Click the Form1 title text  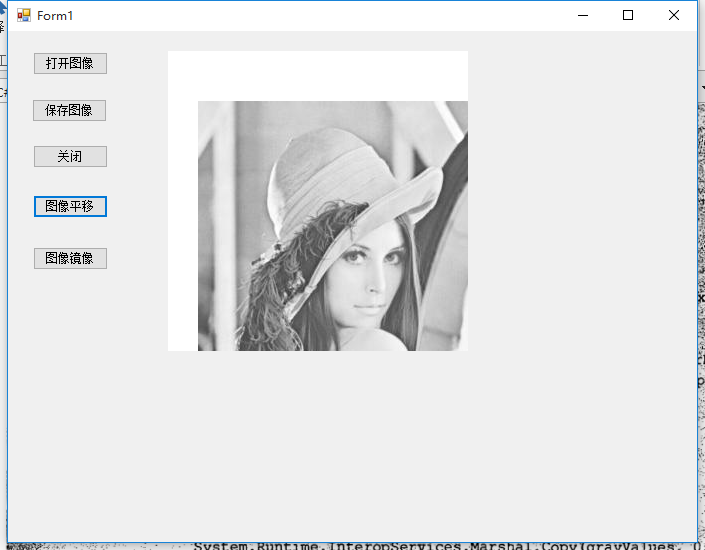tap(55, 16)
